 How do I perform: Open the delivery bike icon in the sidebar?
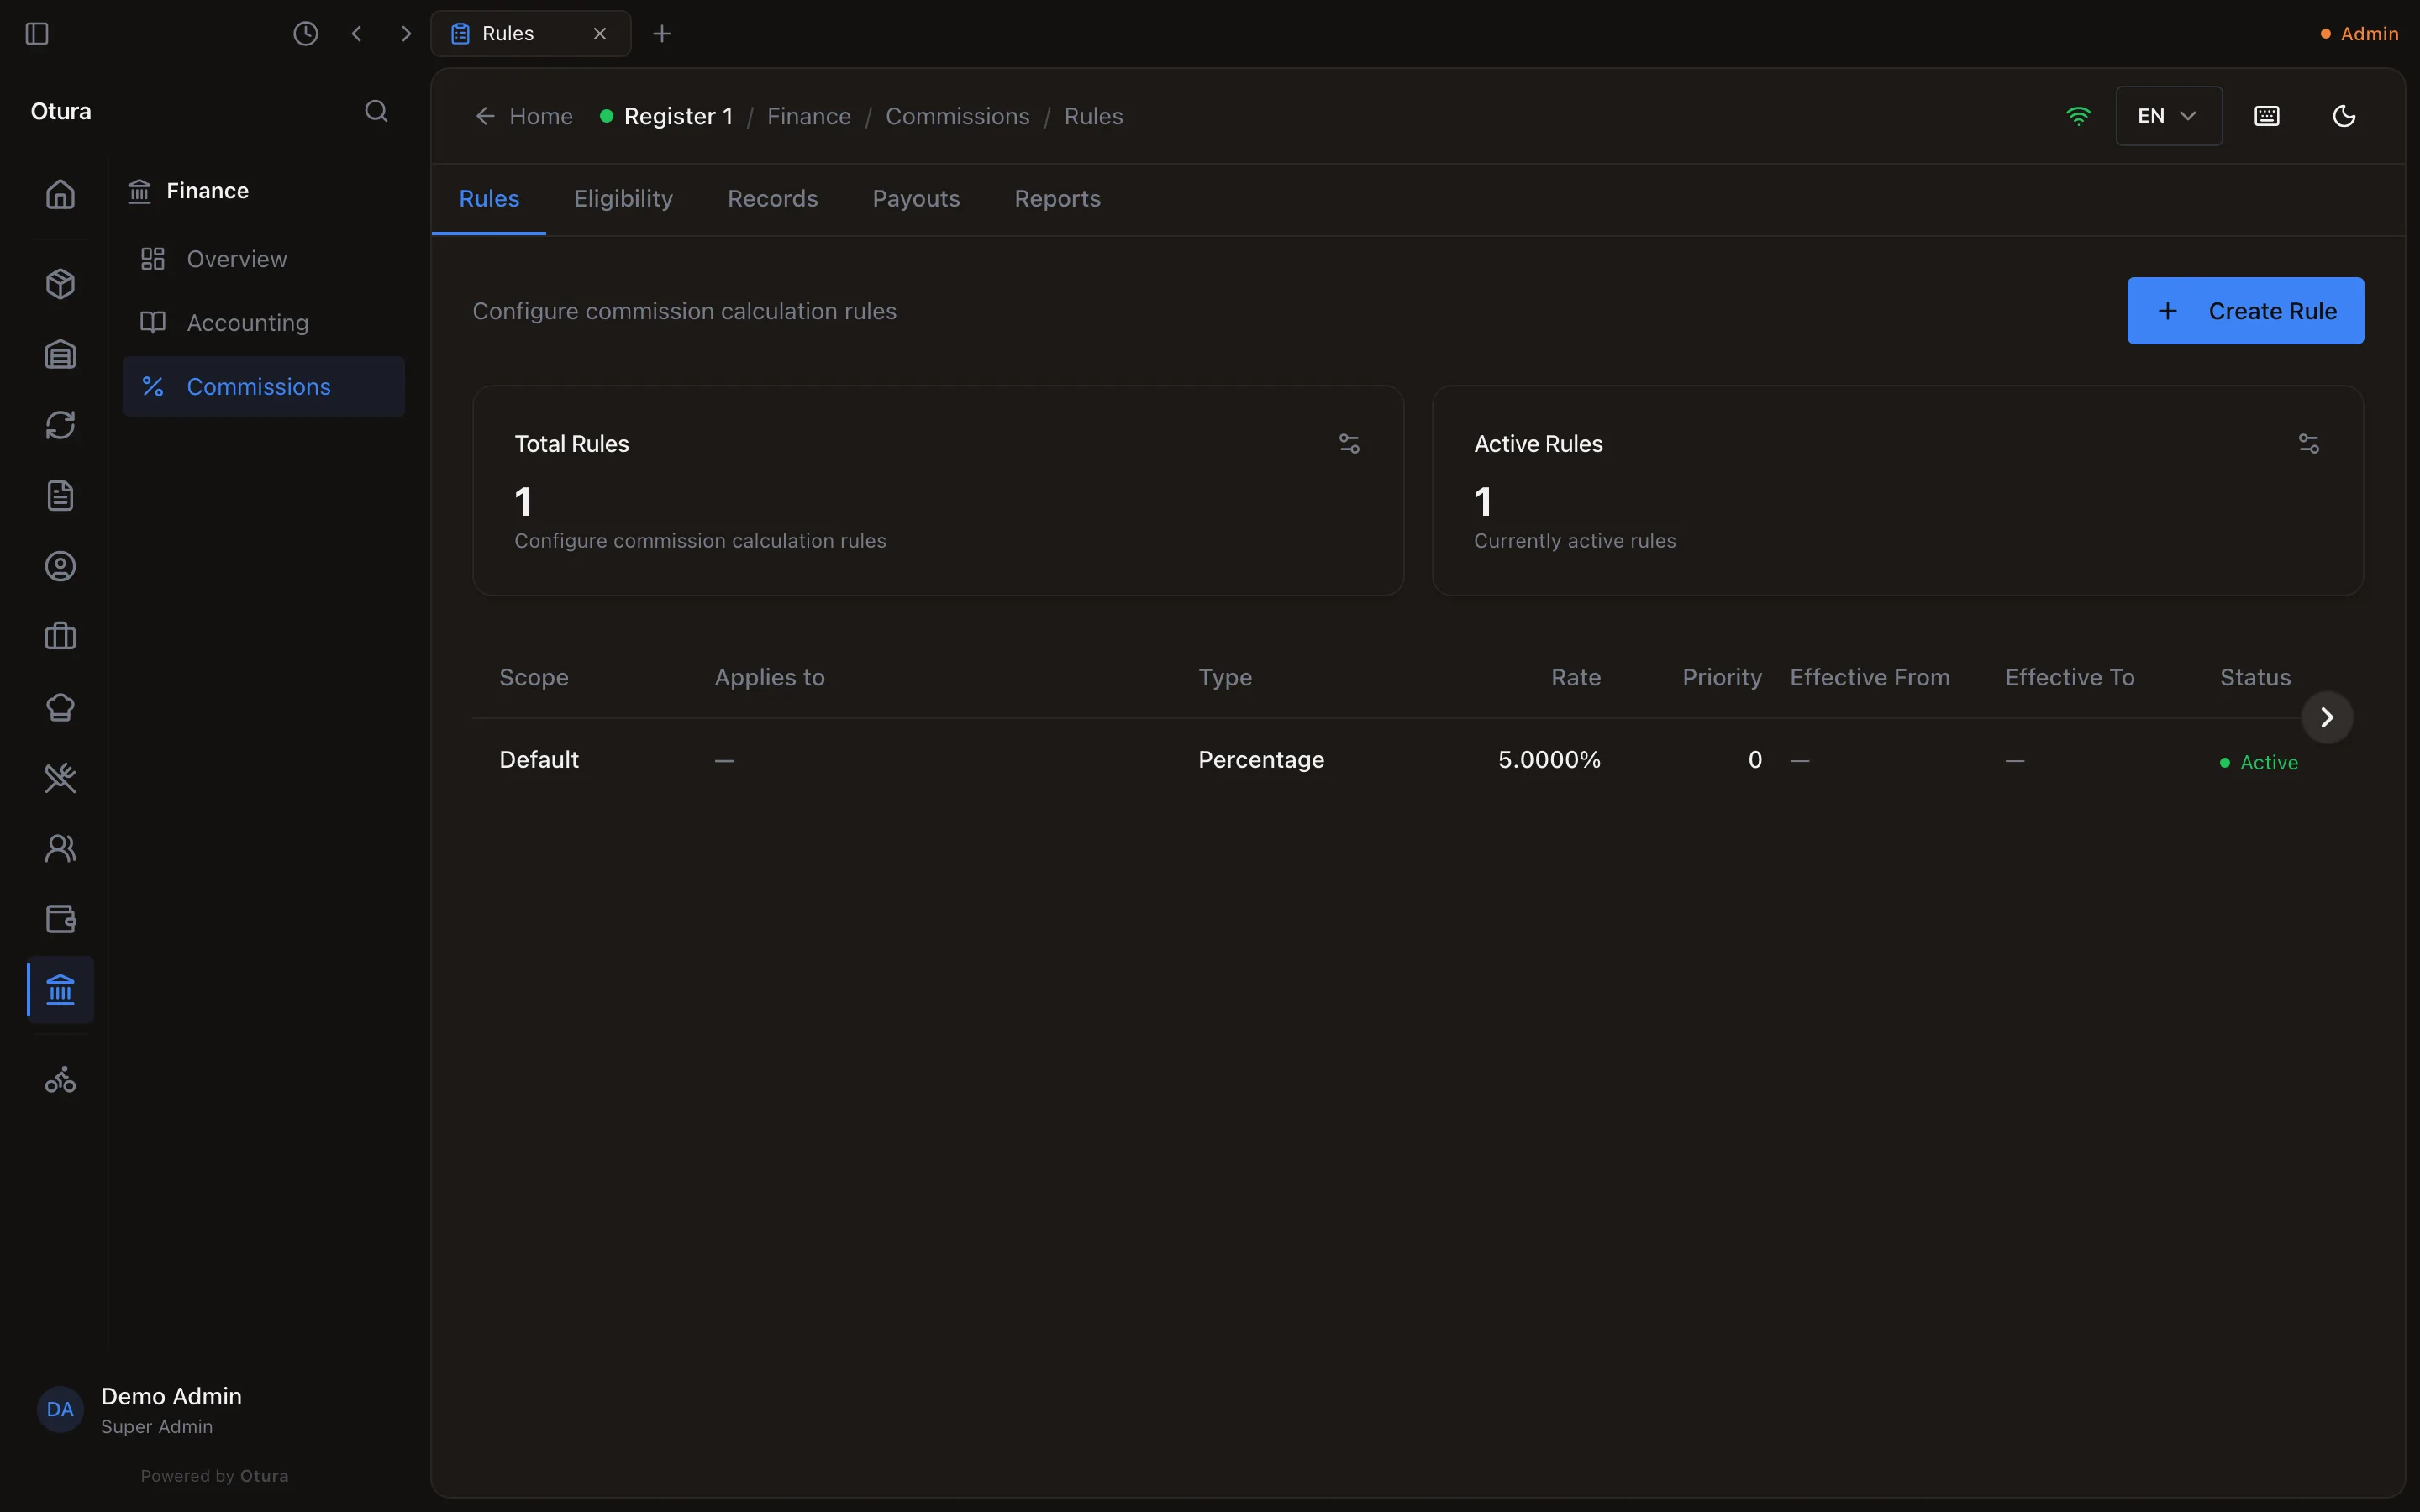click(60, 1080)
